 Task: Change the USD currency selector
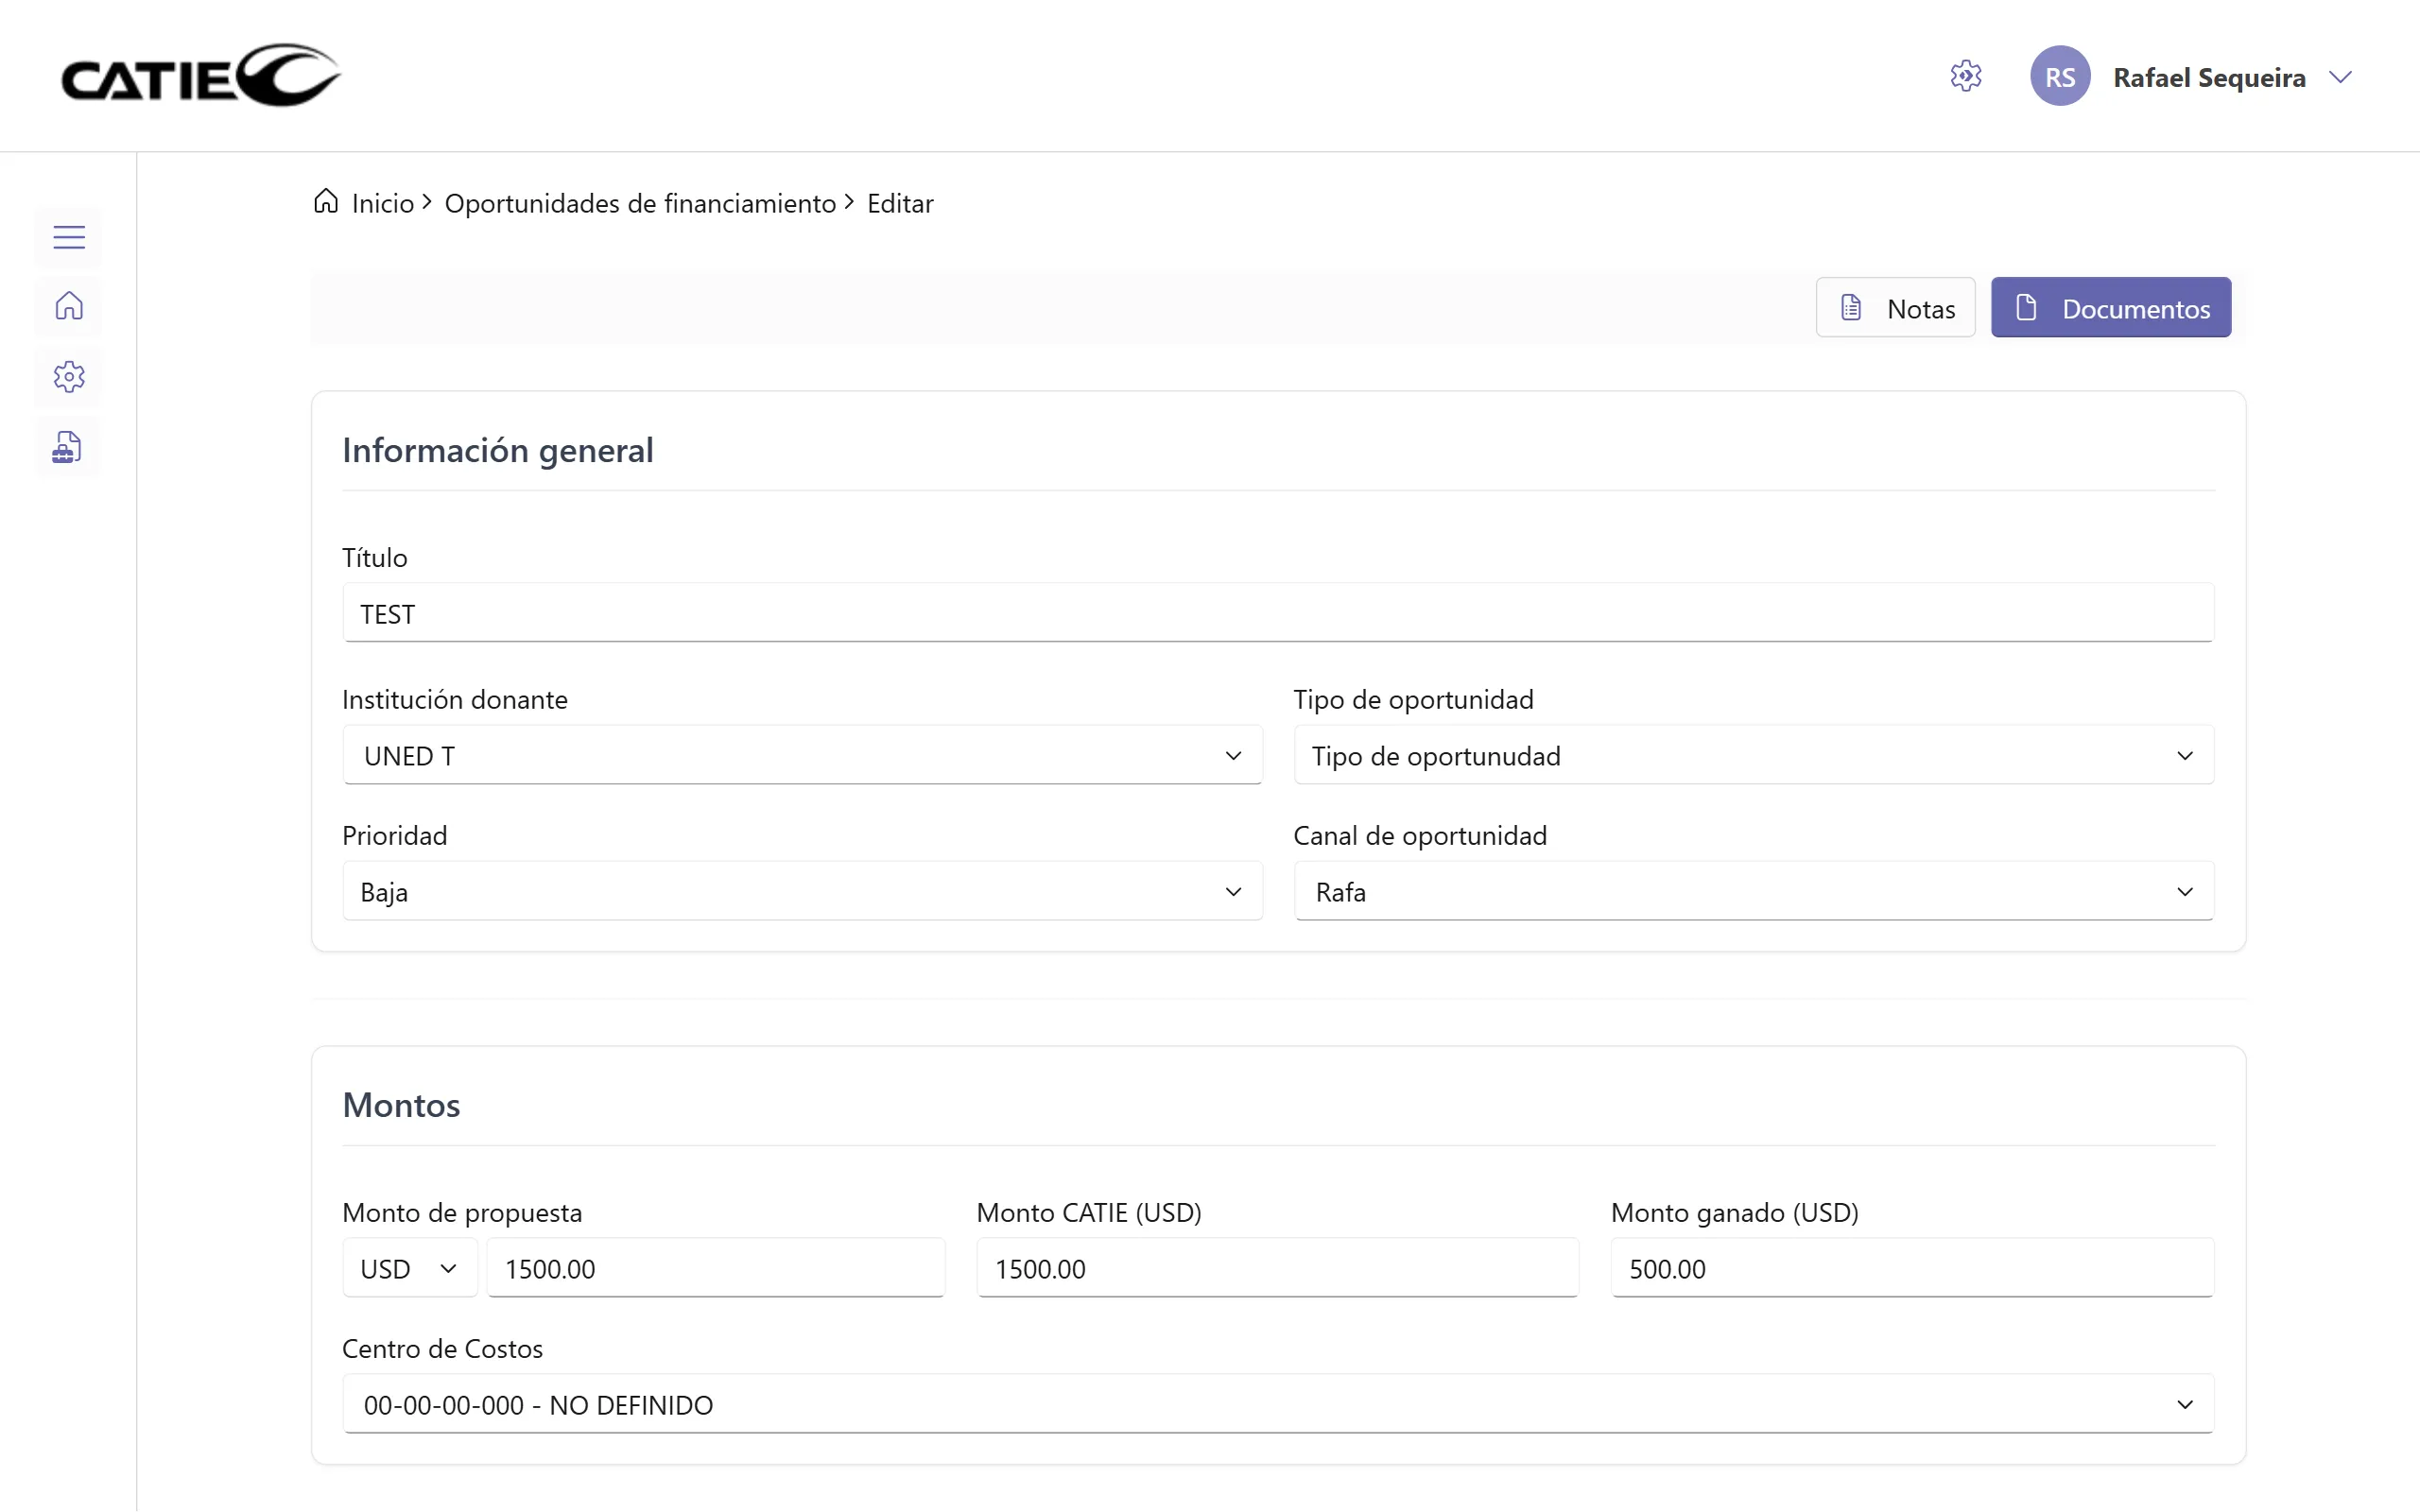click(409, 1269)
